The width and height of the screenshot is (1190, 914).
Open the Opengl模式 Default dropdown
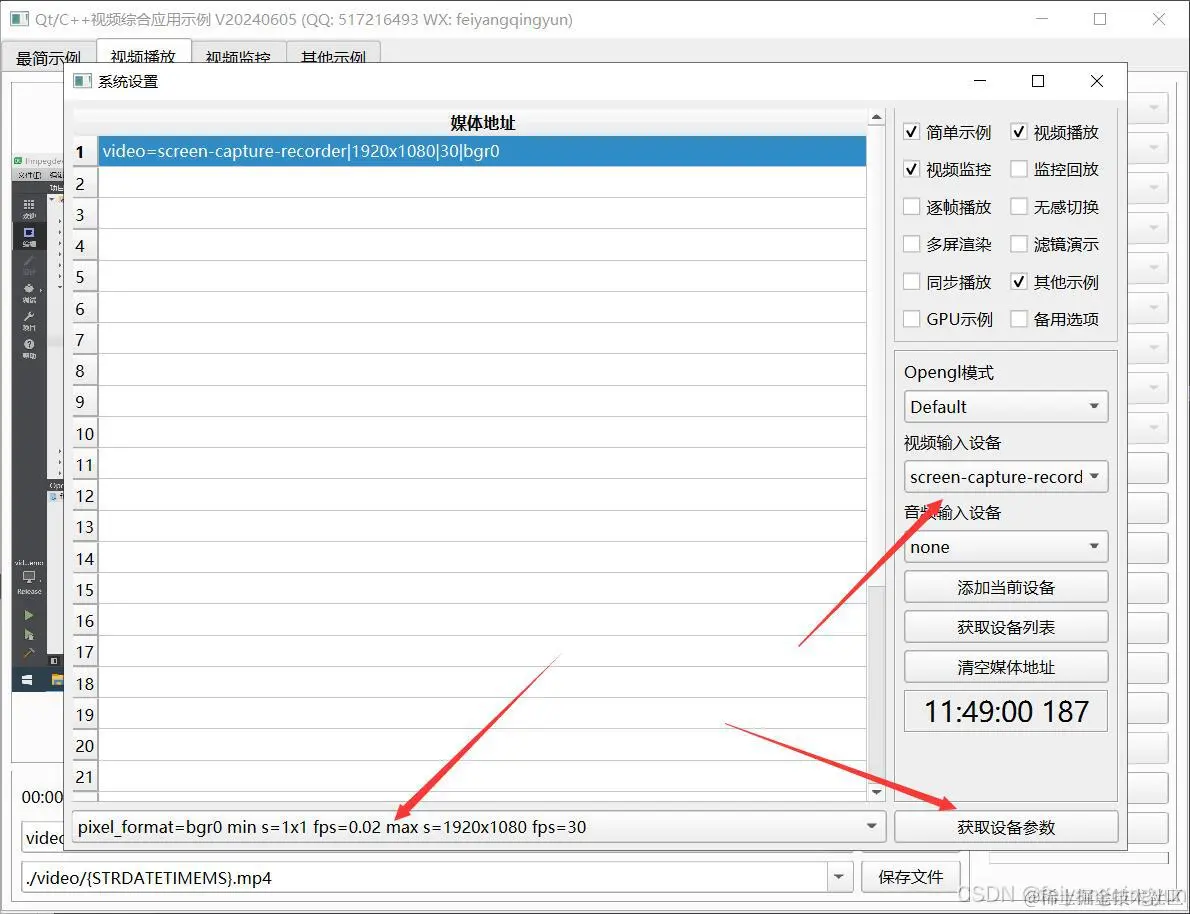point(1006,407)
